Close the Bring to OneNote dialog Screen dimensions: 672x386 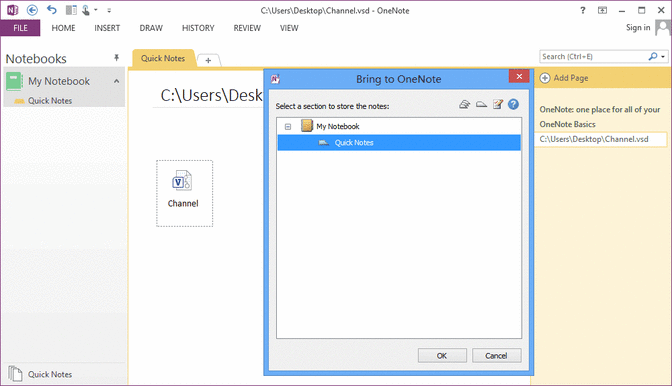519,76
